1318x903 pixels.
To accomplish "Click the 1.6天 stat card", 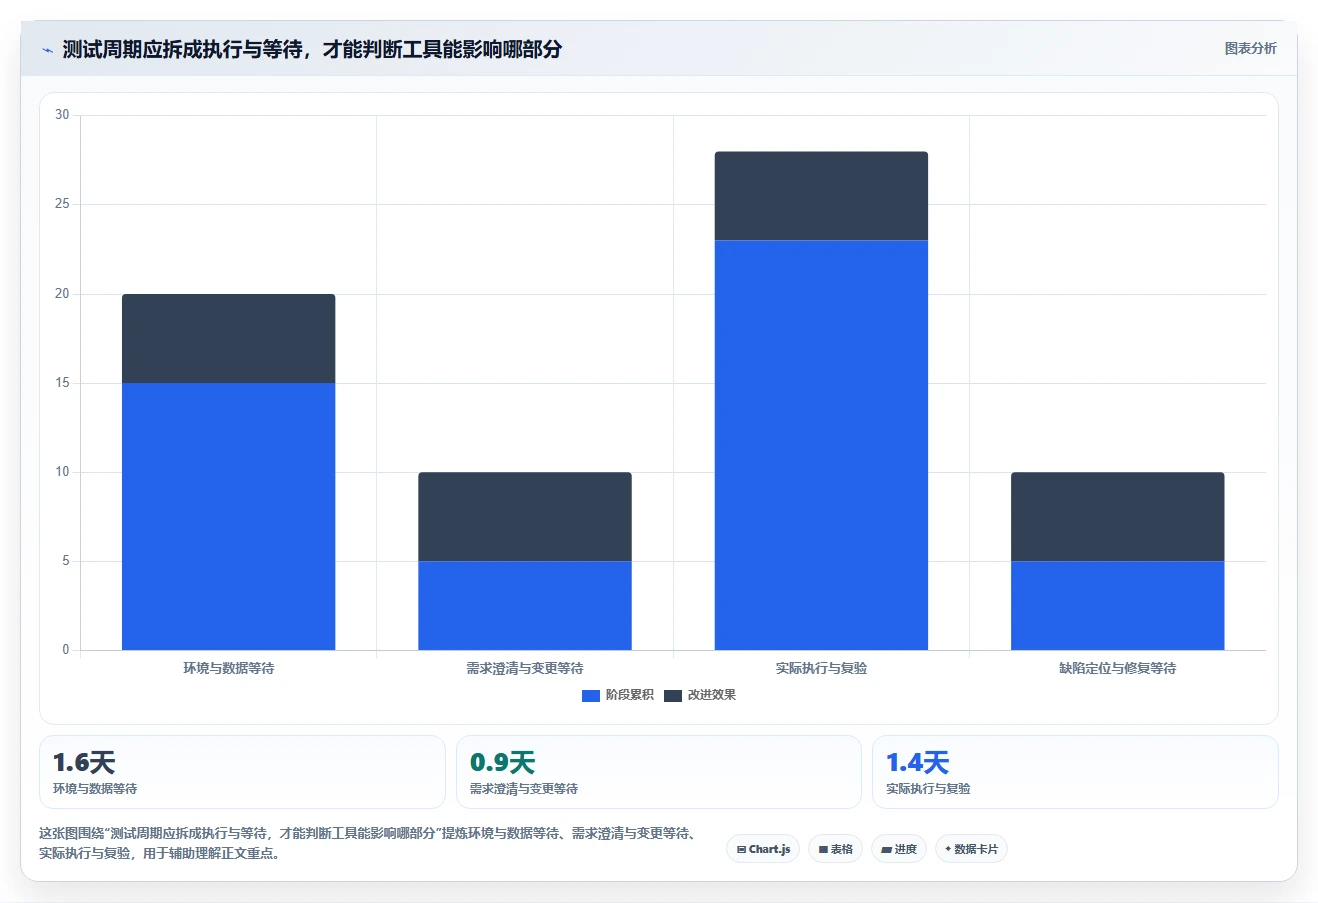I will (x=242, y=772).
